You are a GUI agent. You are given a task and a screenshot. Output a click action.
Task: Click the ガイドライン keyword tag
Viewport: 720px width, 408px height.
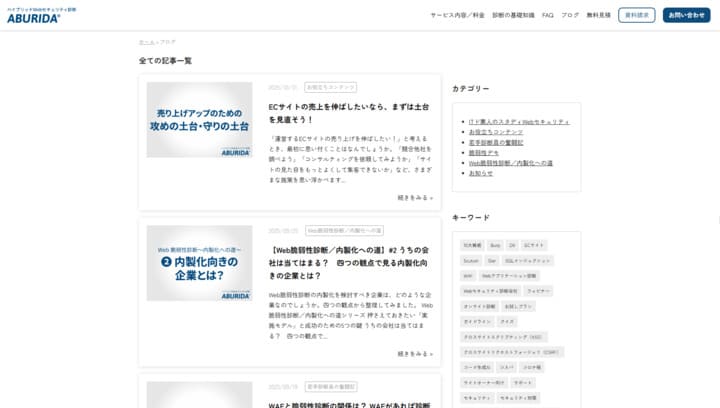tap(478, 322)
